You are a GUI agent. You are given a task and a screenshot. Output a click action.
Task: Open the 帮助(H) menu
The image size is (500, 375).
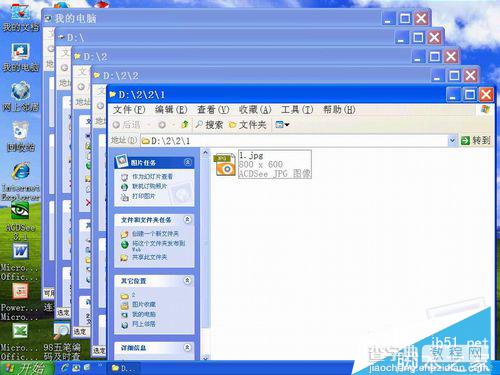click(x=339, y=109)
